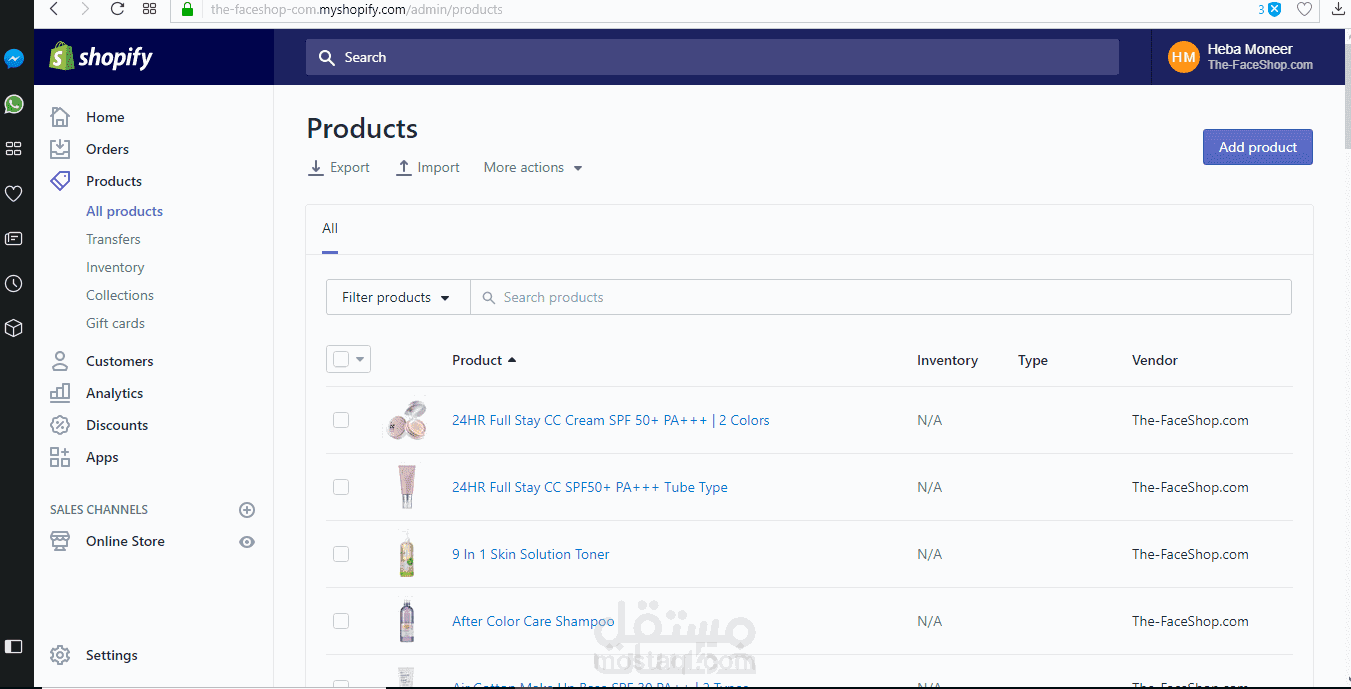Viewport: 1351px width, 689px height.
Task: Open sidebar extensions cube icon
Action: click(14, 328)
